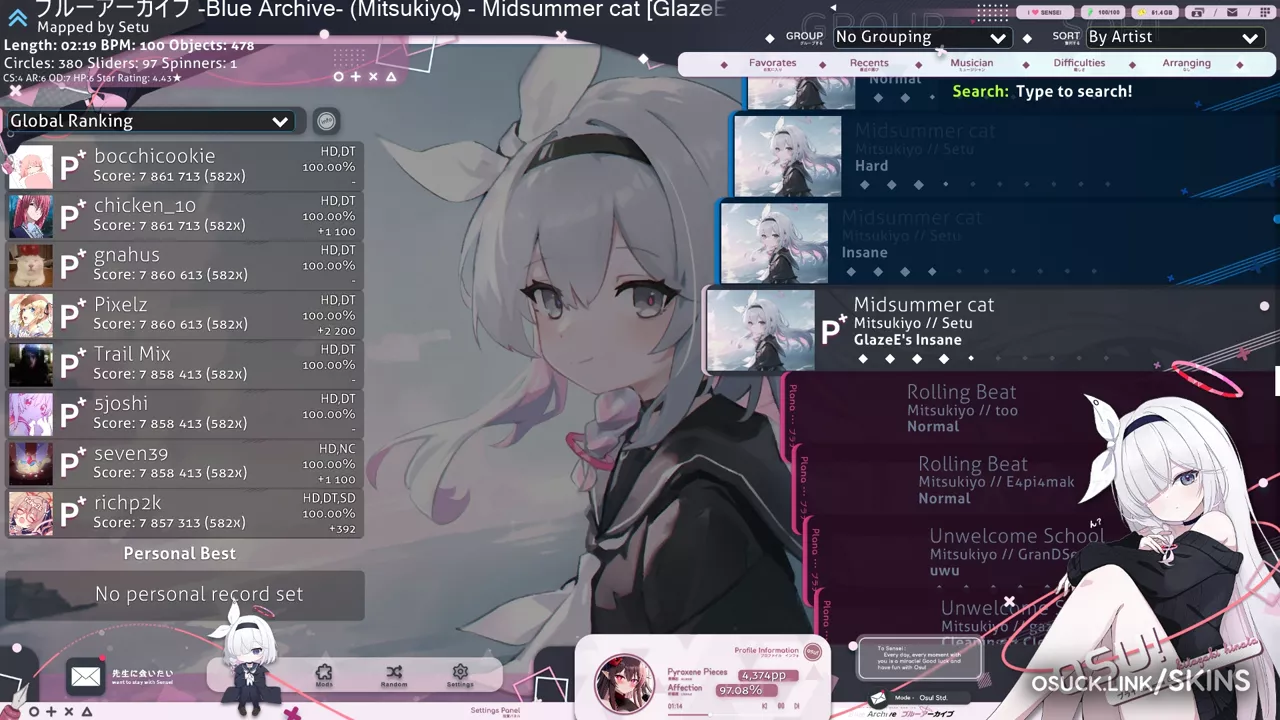
Task: Open the By Artist sort dropdown
Action: pos(1174,37)
